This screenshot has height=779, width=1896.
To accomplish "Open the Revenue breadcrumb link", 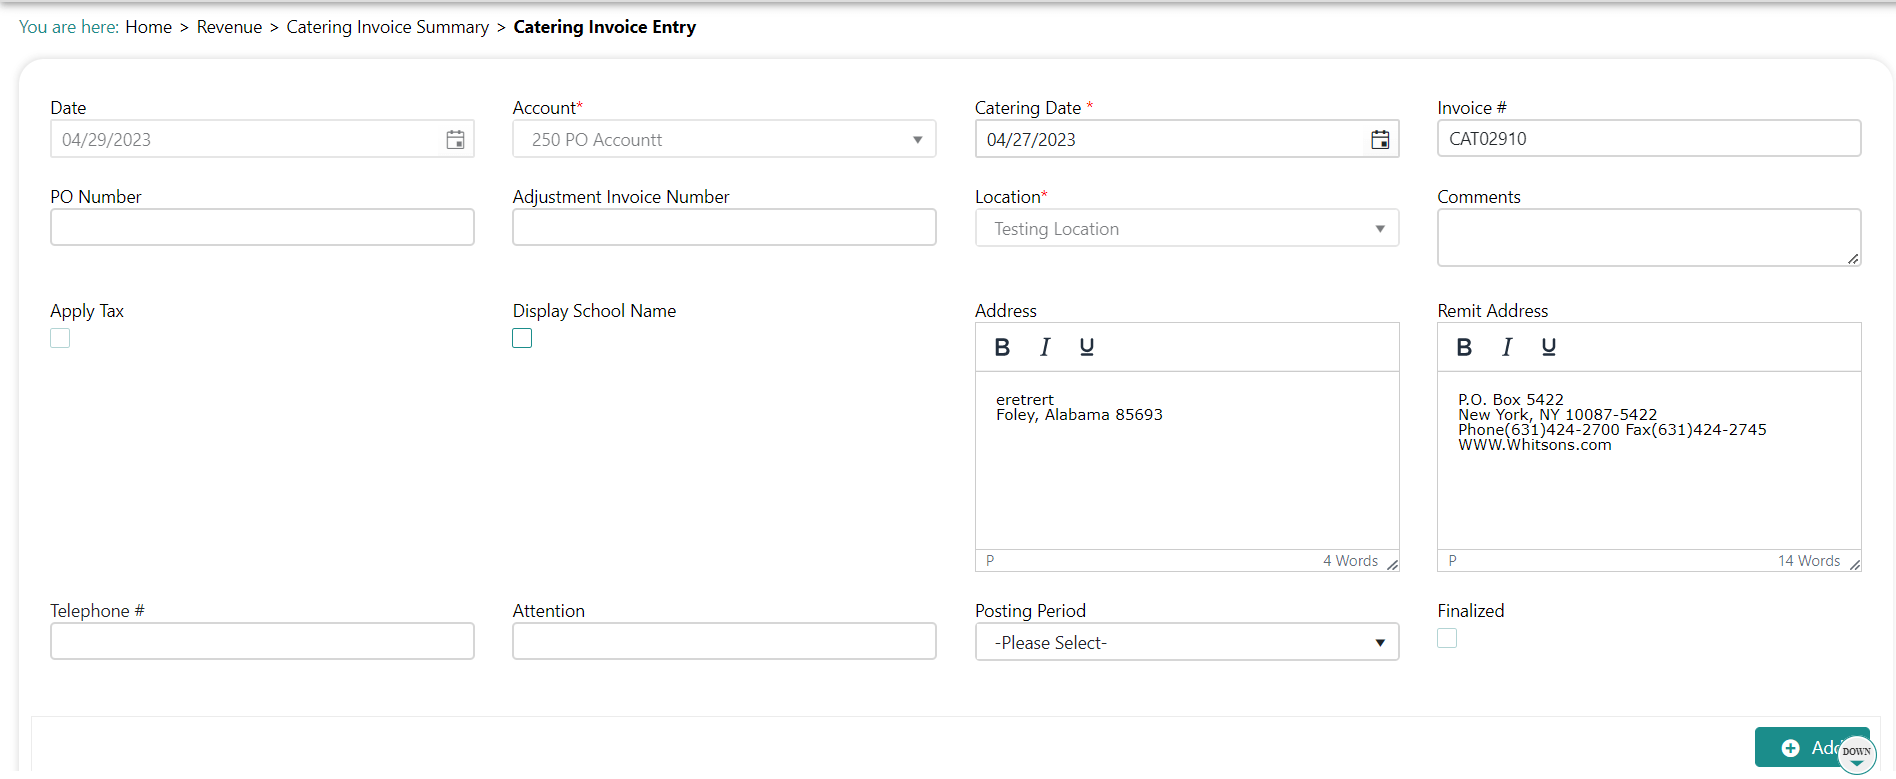I will pos(229,27).
